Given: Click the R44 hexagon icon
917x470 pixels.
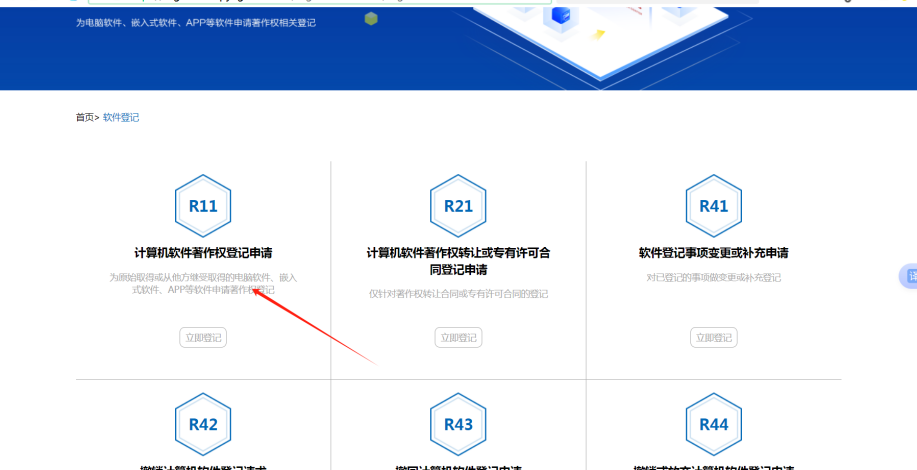Looking at the screenshot, I should 713,425.
